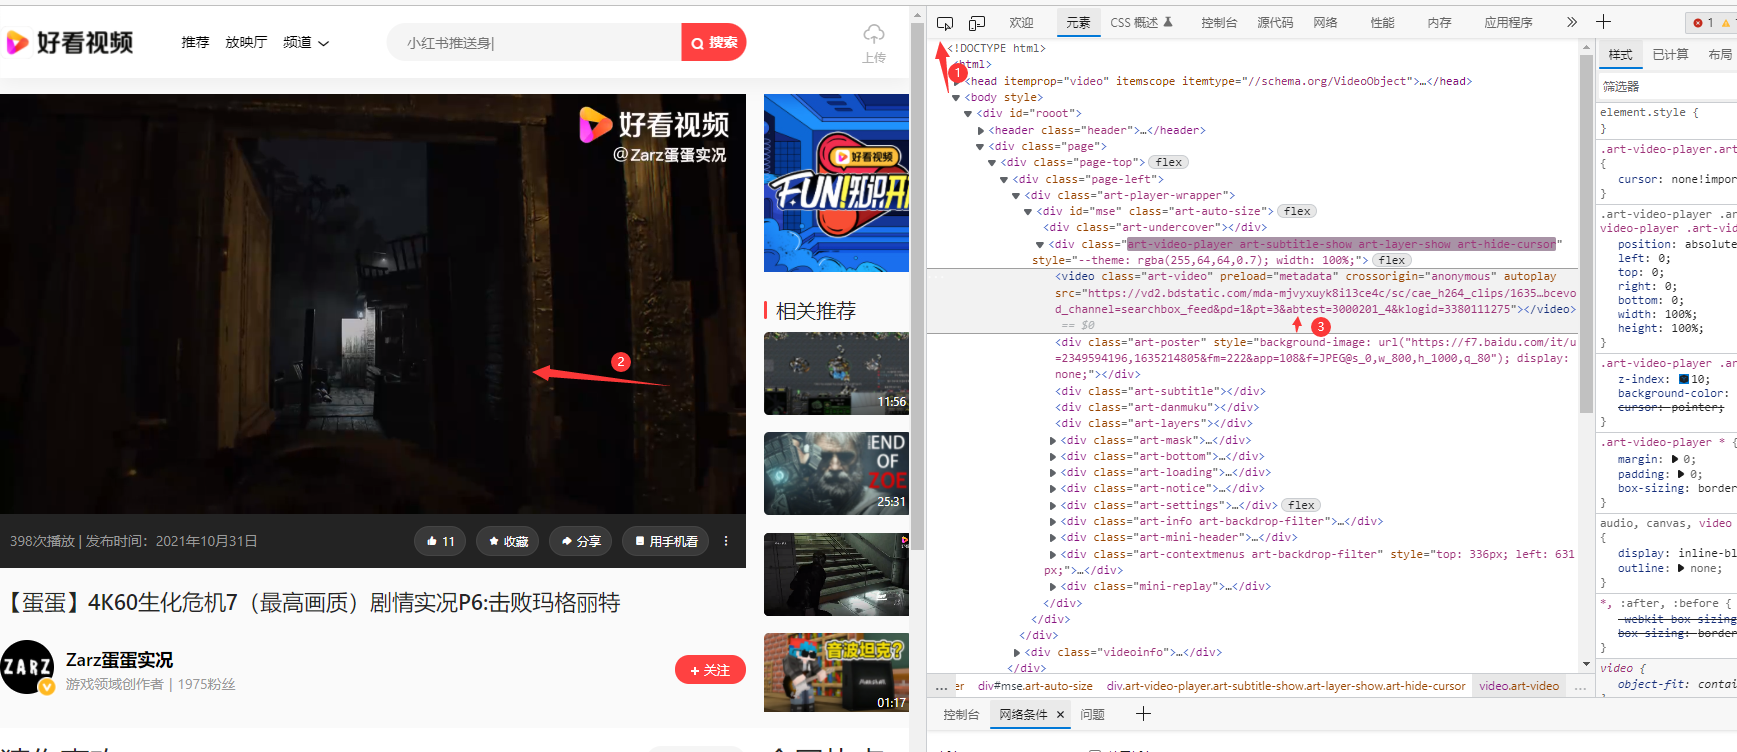1737x752 pixels.
Task: Show more DevTools tabs via the double chevron
Action: point(1572,22)
